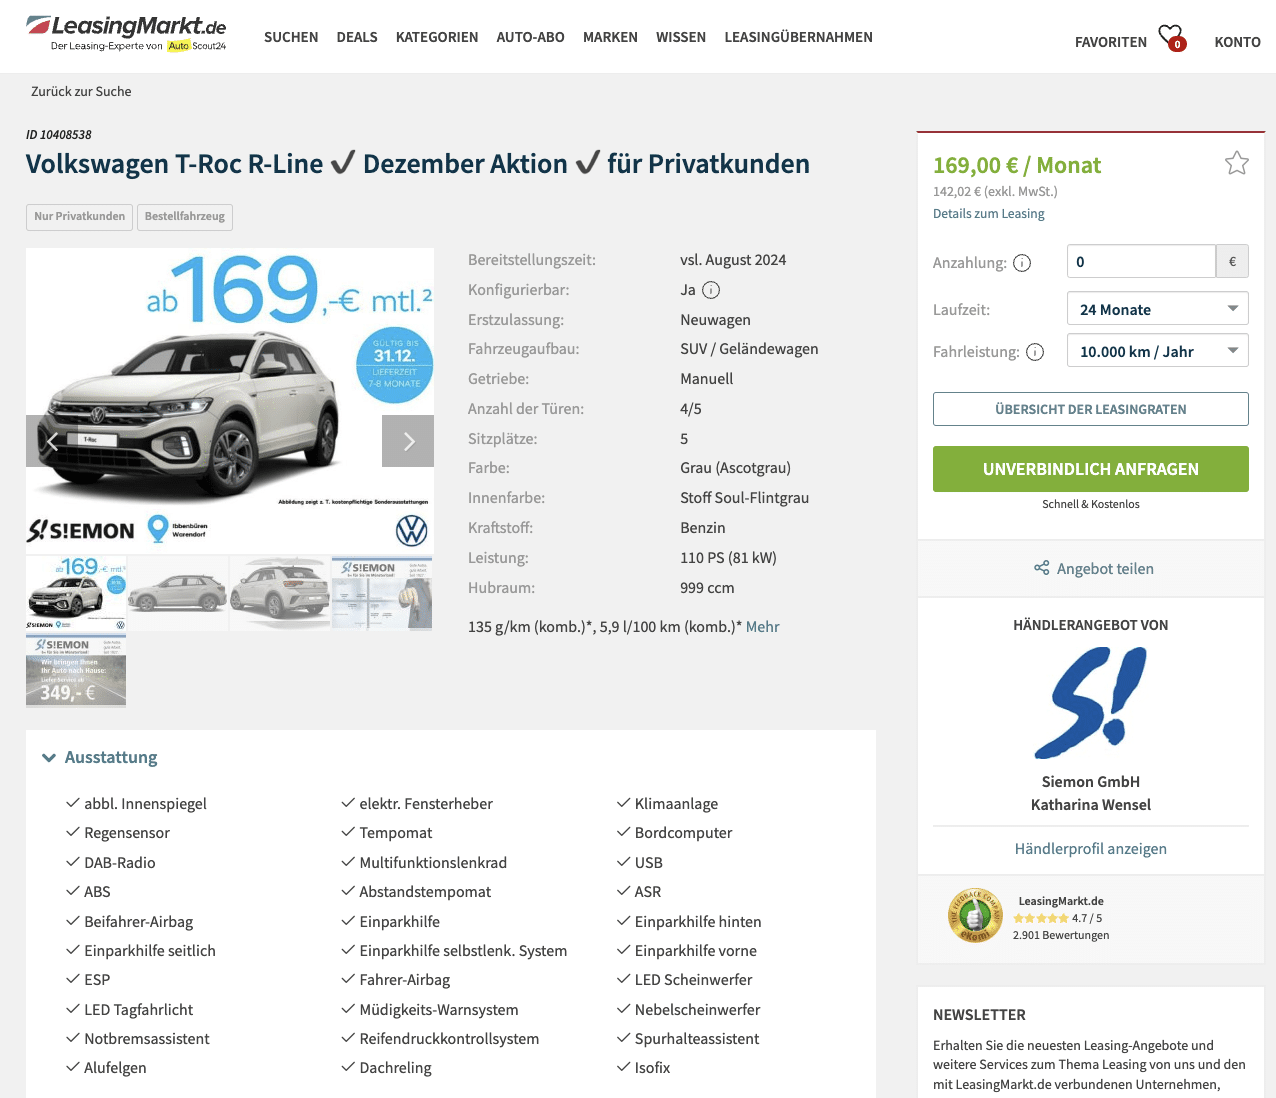Open Details zum Leasing link
1276x1098 pixels.
[988, 213]
